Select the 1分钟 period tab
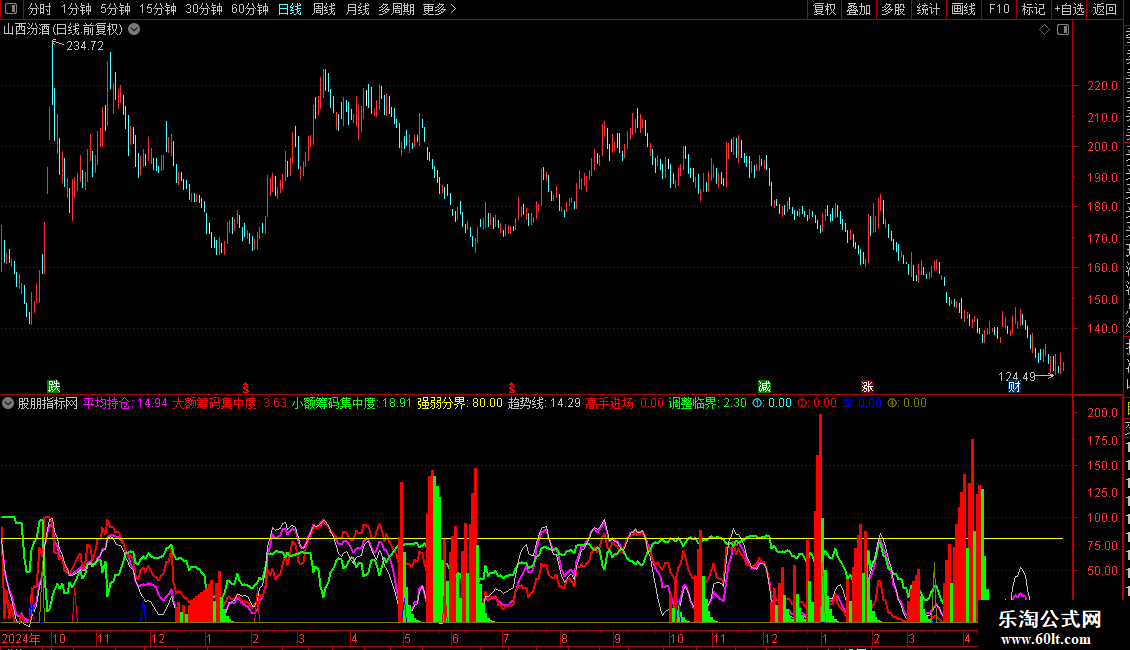The width and height of the screenshot is (1130, 650). coord(76,9)
